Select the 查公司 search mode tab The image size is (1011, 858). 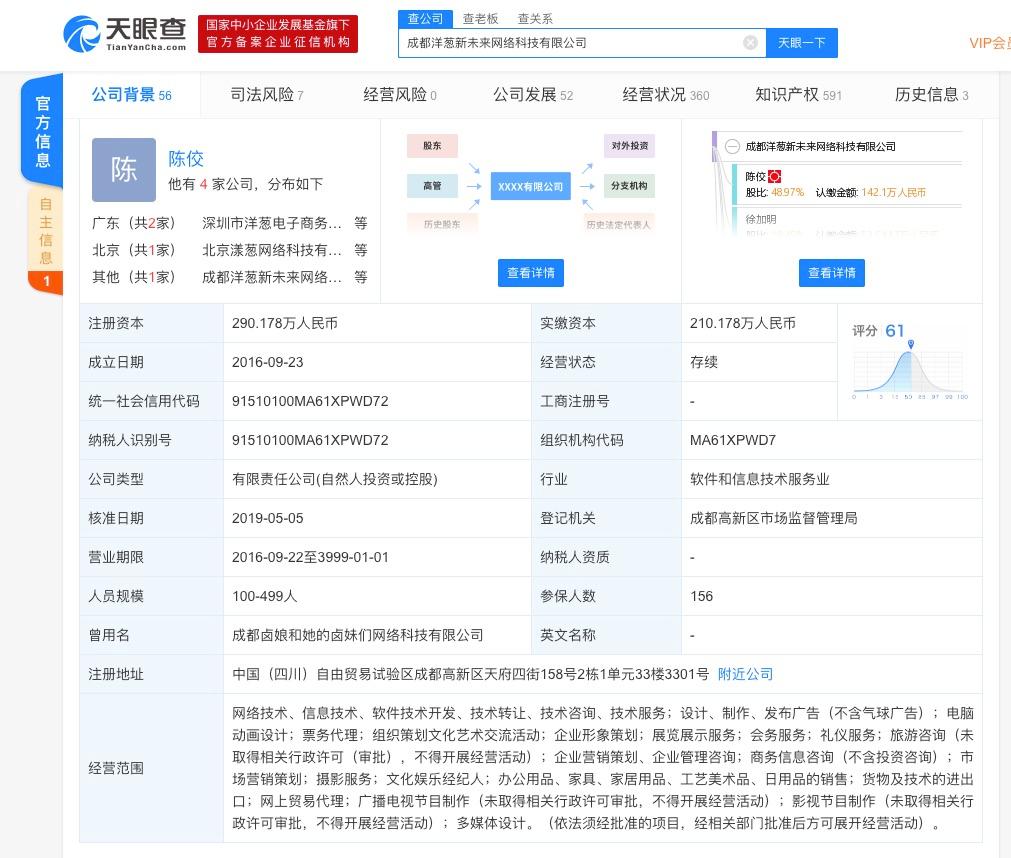[x=426, y=19]
